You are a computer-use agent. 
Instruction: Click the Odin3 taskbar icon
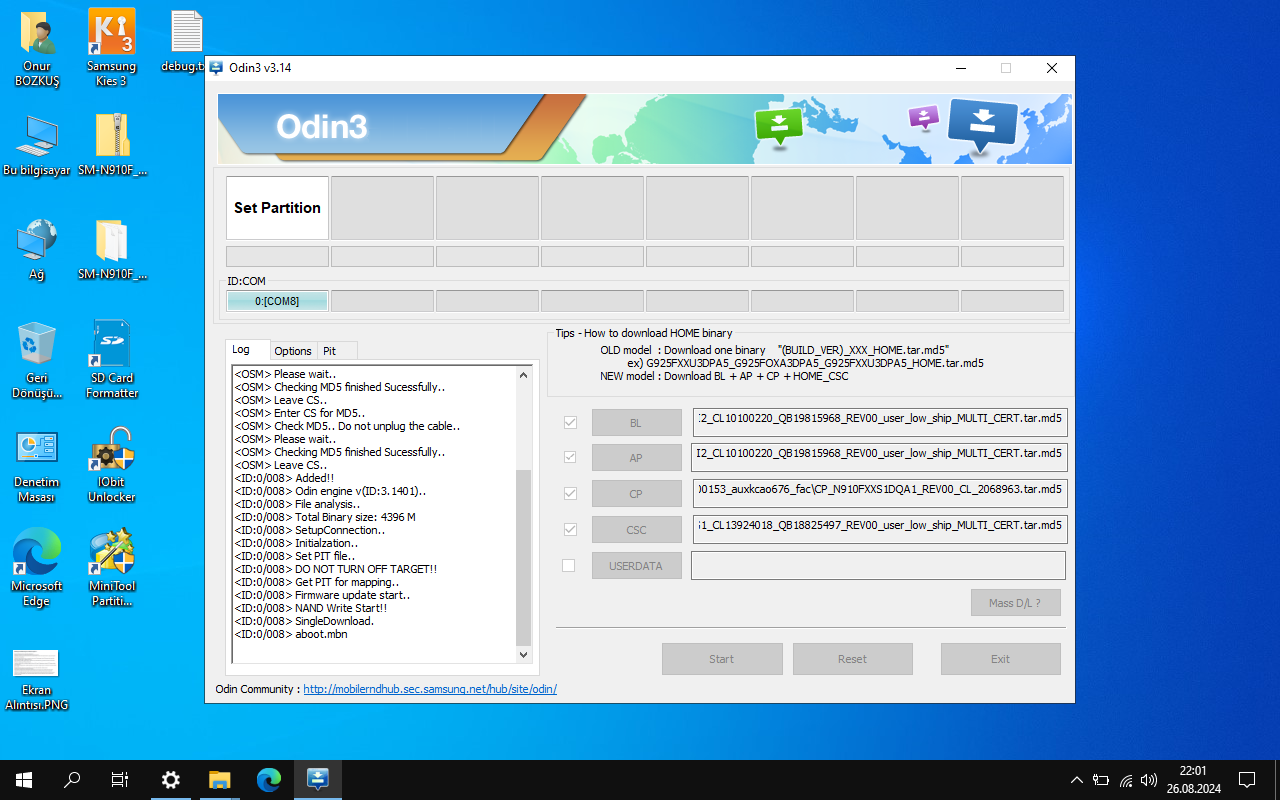(x=318, y=780)
